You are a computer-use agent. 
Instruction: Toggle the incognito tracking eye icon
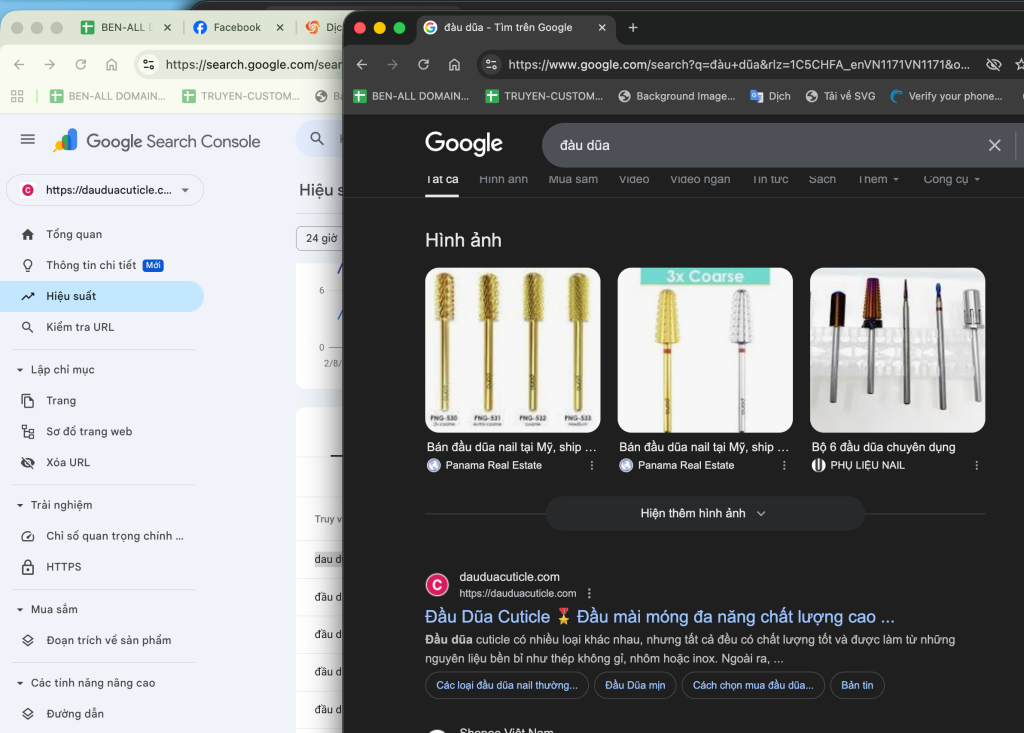tap(993, 64)
